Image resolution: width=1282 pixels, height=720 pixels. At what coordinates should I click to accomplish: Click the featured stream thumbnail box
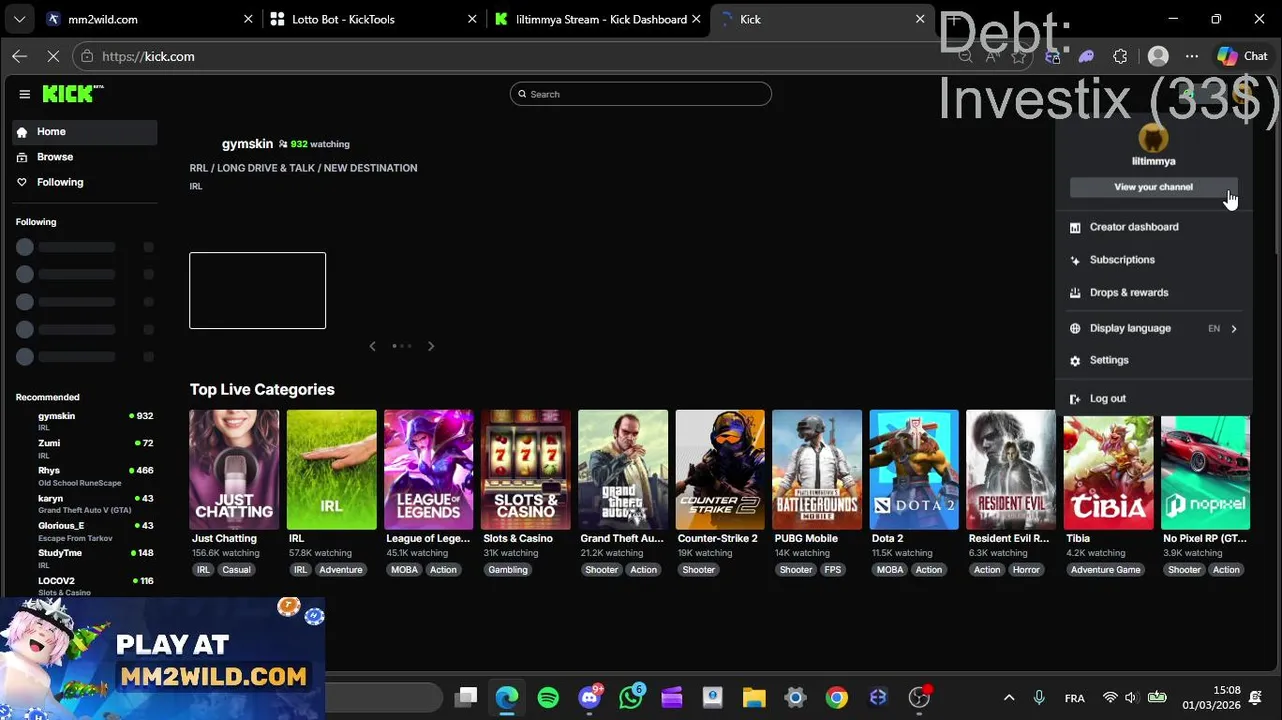tap(257, 290)
